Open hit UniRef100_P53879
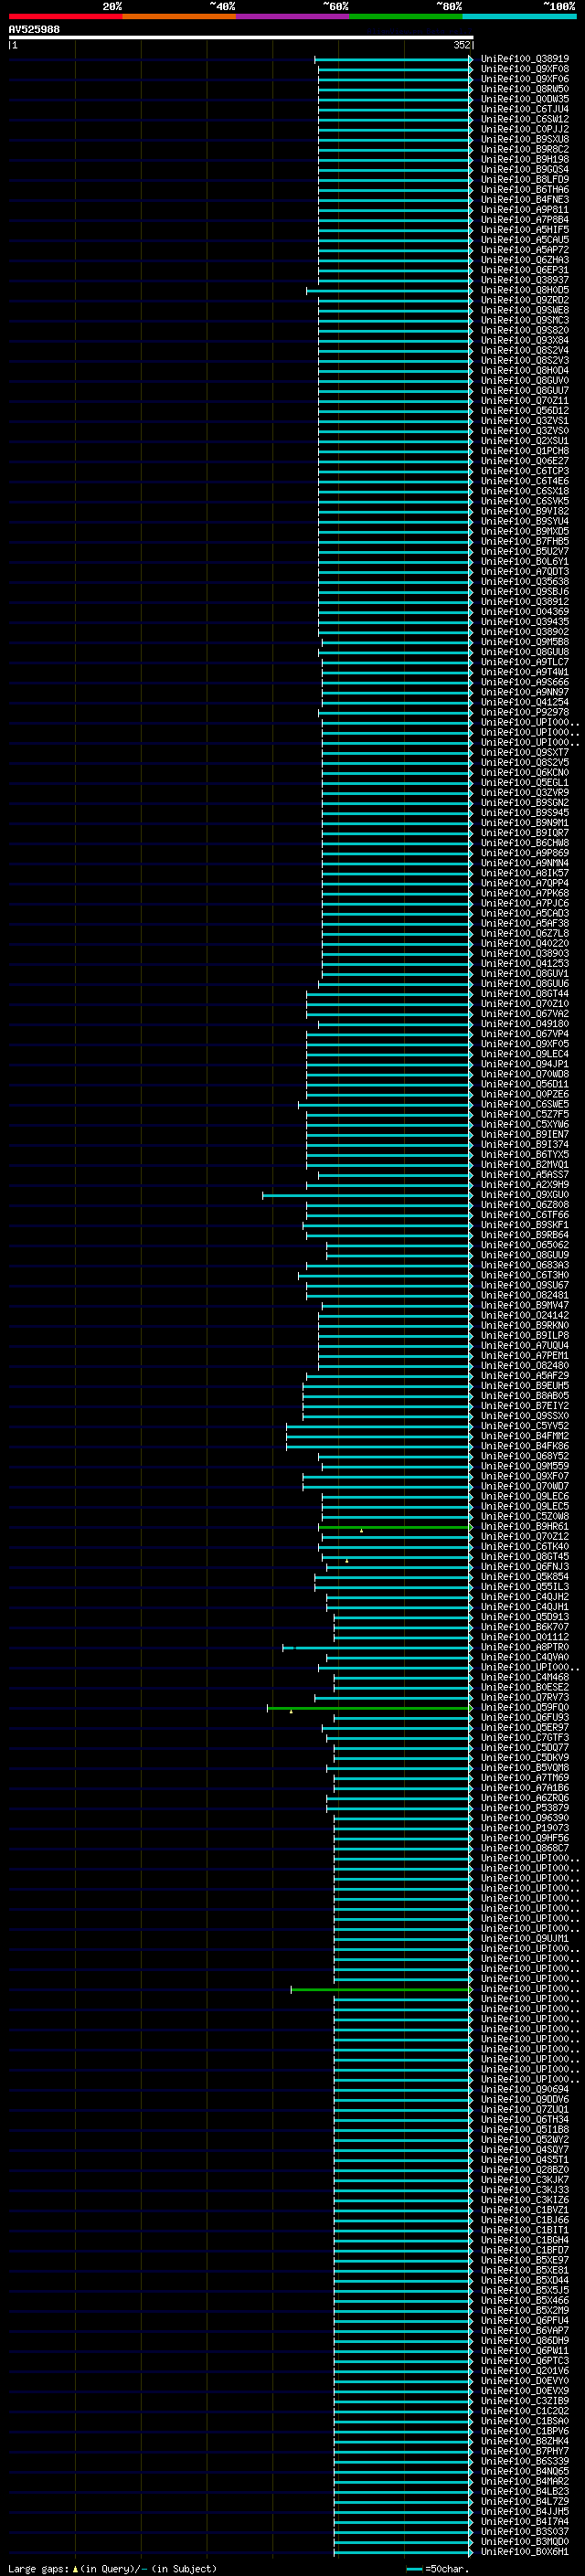 (525, 1807)
